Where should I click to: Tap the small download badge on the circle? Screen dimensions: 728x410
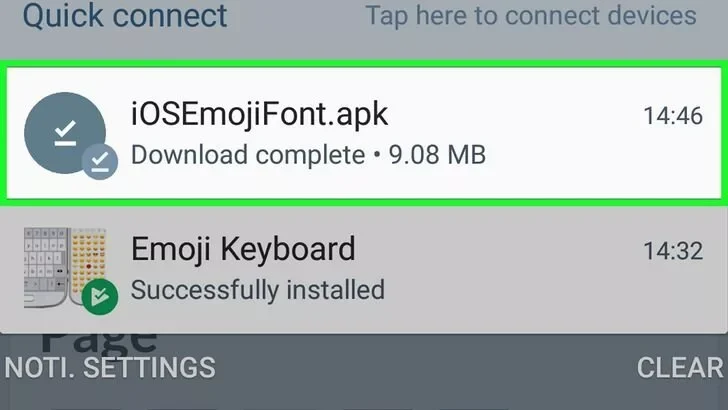coord(99,161)
